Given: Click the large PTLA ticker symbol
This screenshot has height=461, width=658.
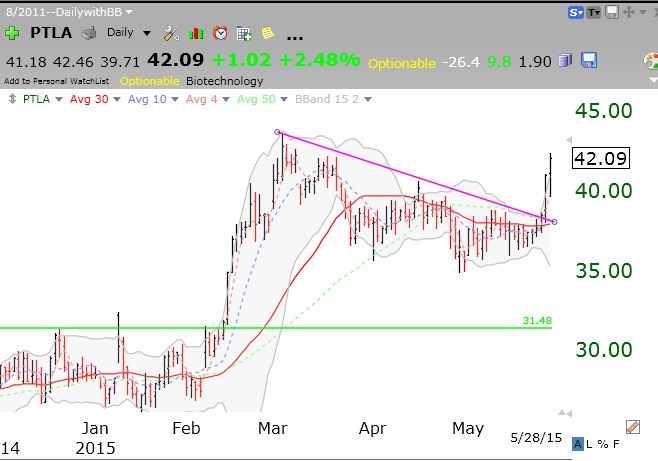Looking at the screenshot, I should pyautogui.click(x=51, y=33).
